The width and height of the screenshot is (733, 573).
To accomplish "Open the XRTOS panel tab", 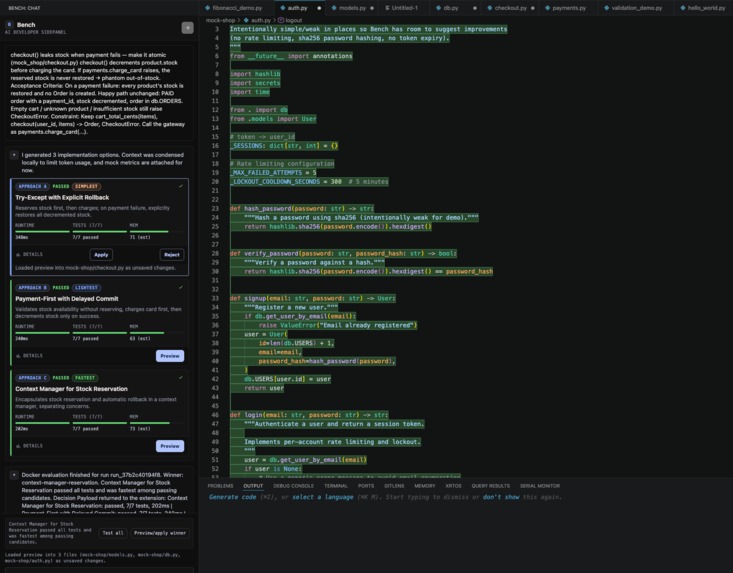I will coord(453,486).
